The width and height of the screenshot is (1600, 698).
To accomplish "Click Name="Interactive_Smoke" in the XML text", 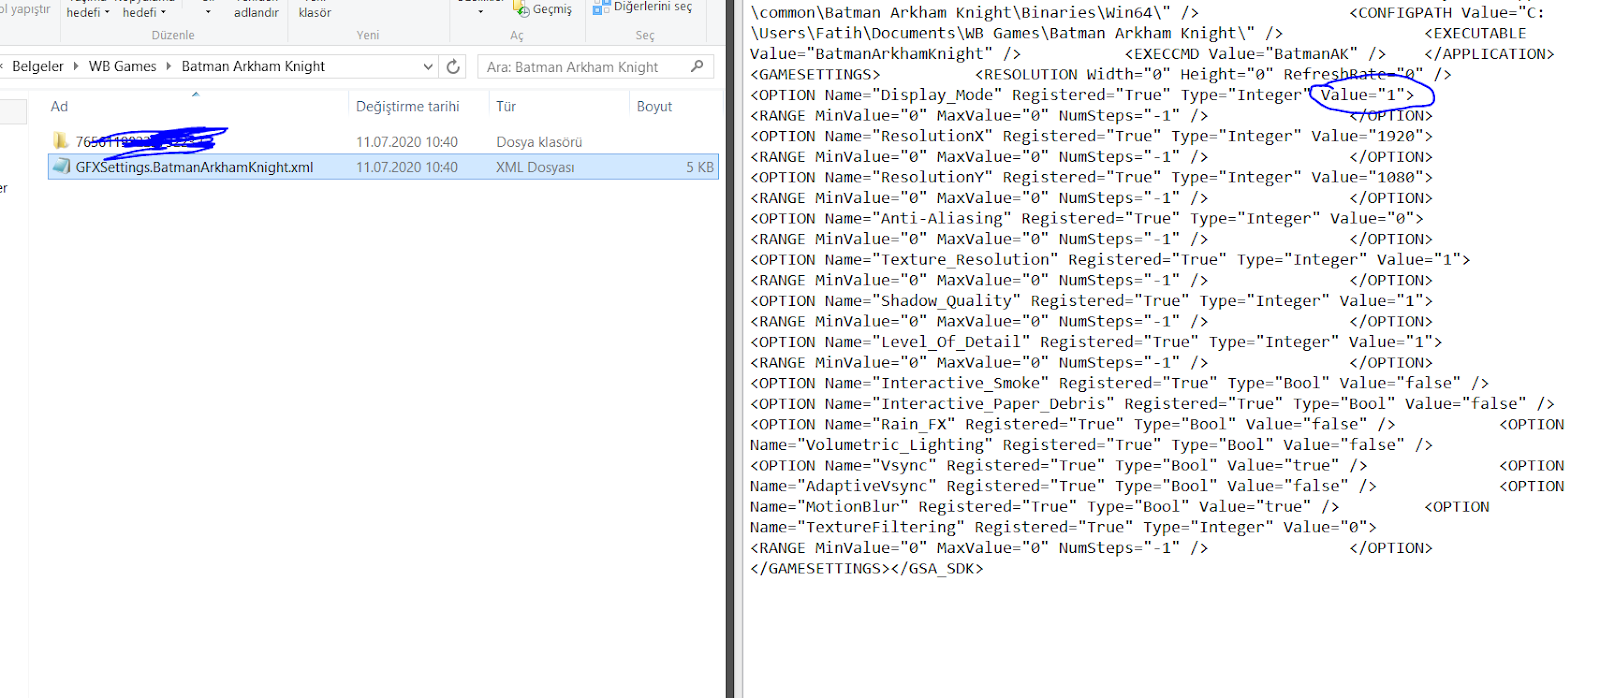I will coord(937,383).
